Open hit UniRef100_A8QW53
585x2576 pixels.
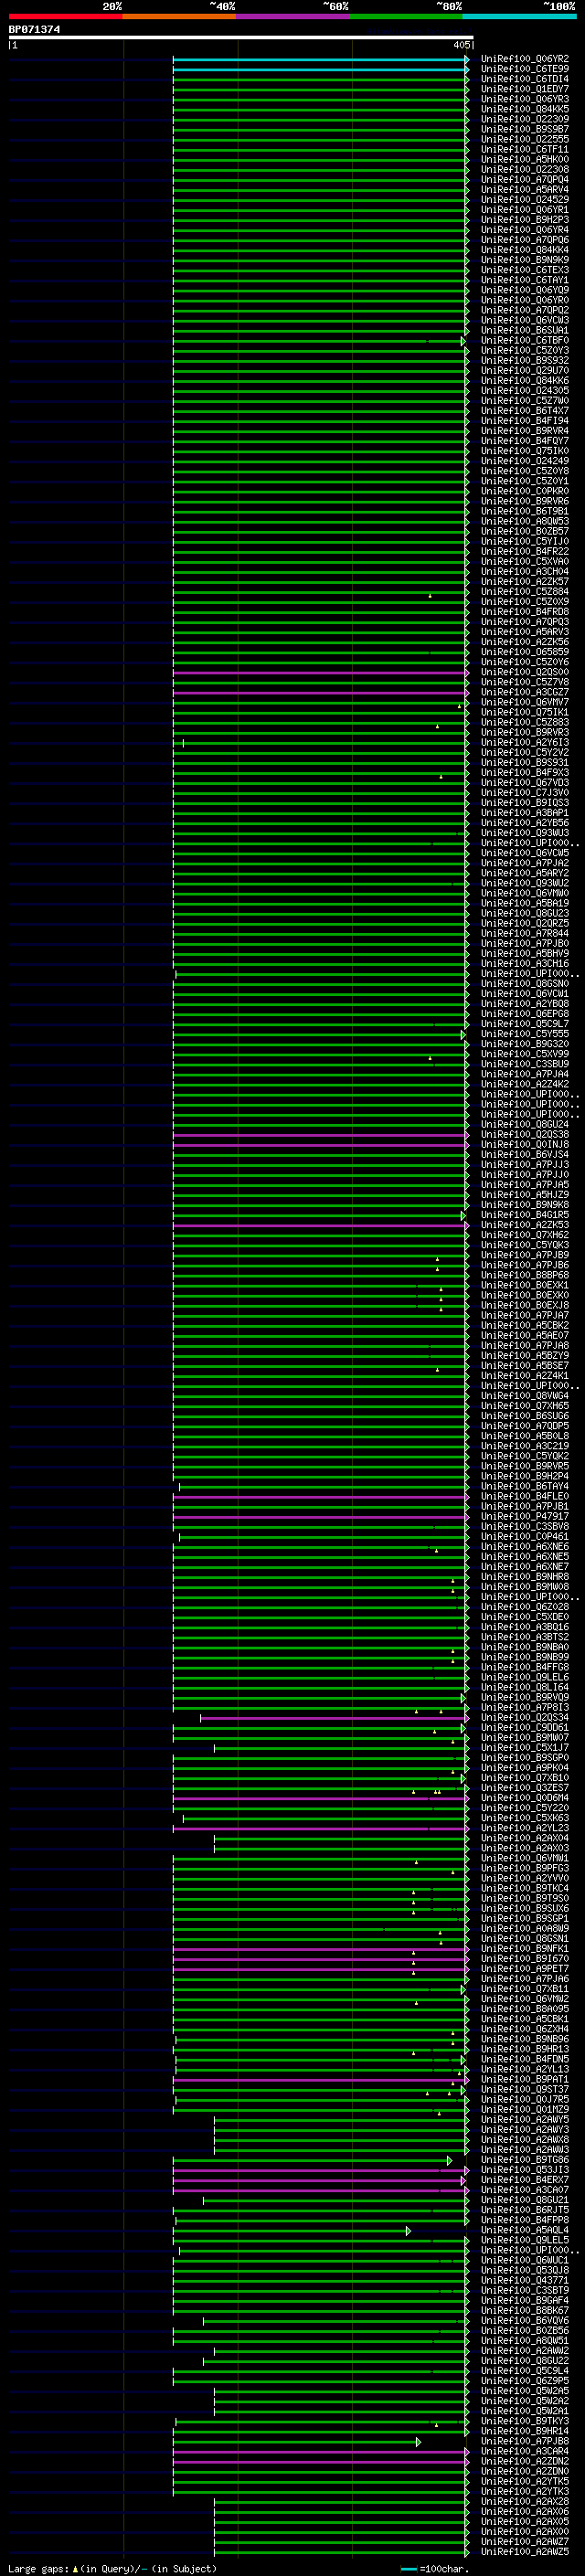click(x=524, y=522)
